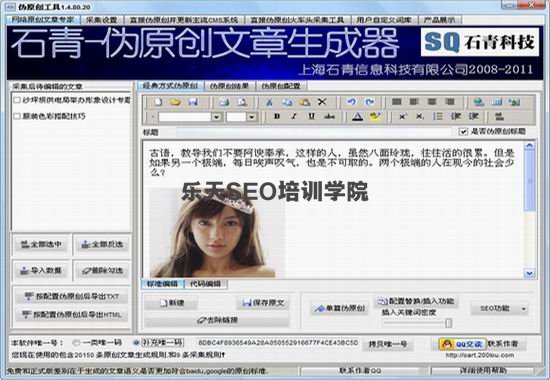Expand the SEO功能 dropdown
Screen dimensions: 550x380
pyautogui.click(x=523, y=309)
